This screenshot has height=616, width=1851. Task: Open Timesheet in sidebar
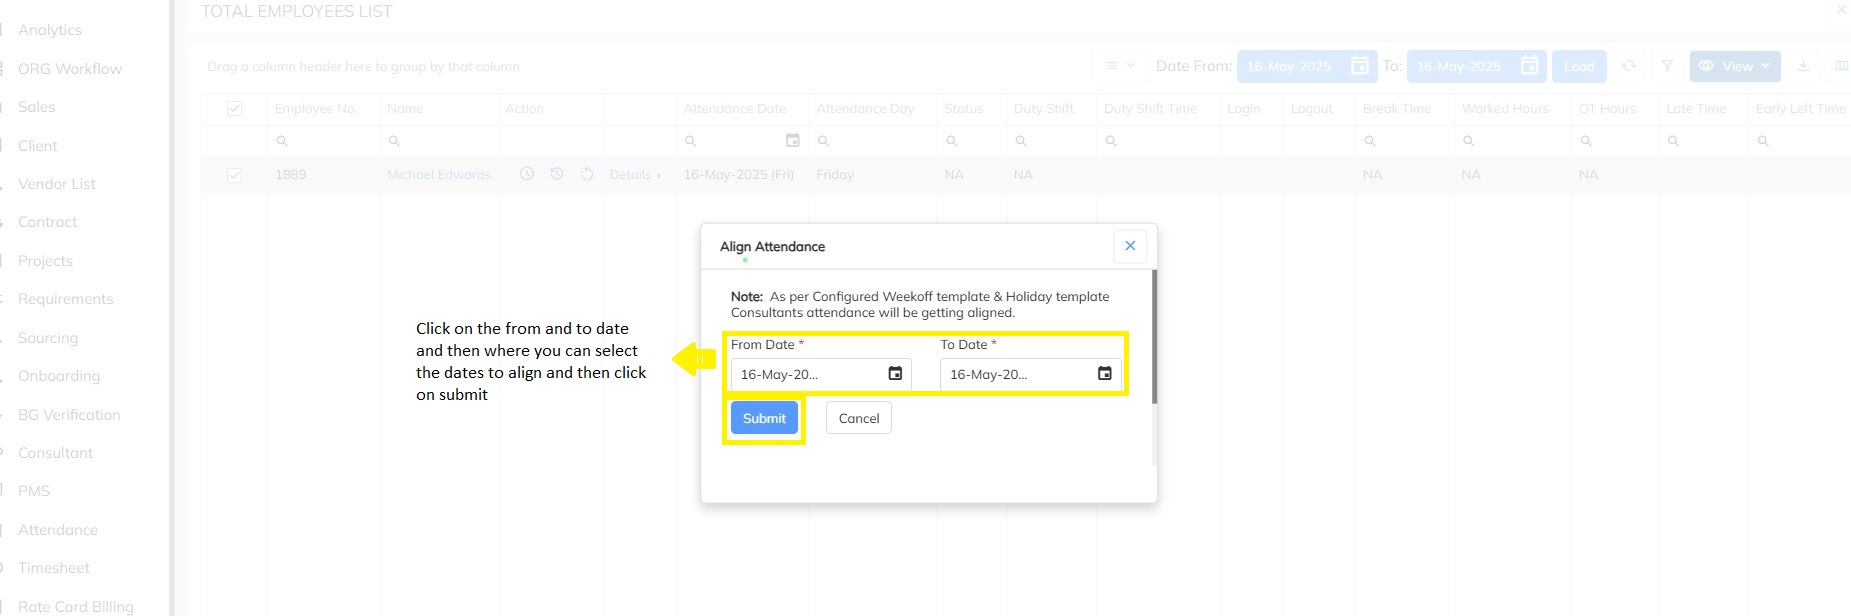pos(54,568)
